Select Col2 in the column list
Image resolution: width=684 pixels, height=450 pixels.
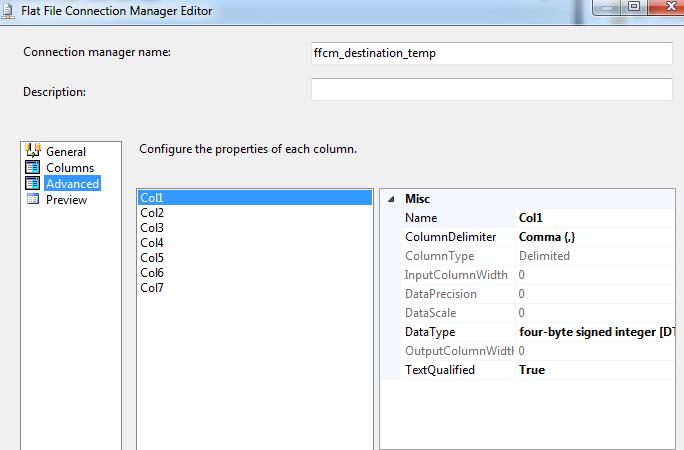click(152, 213)
